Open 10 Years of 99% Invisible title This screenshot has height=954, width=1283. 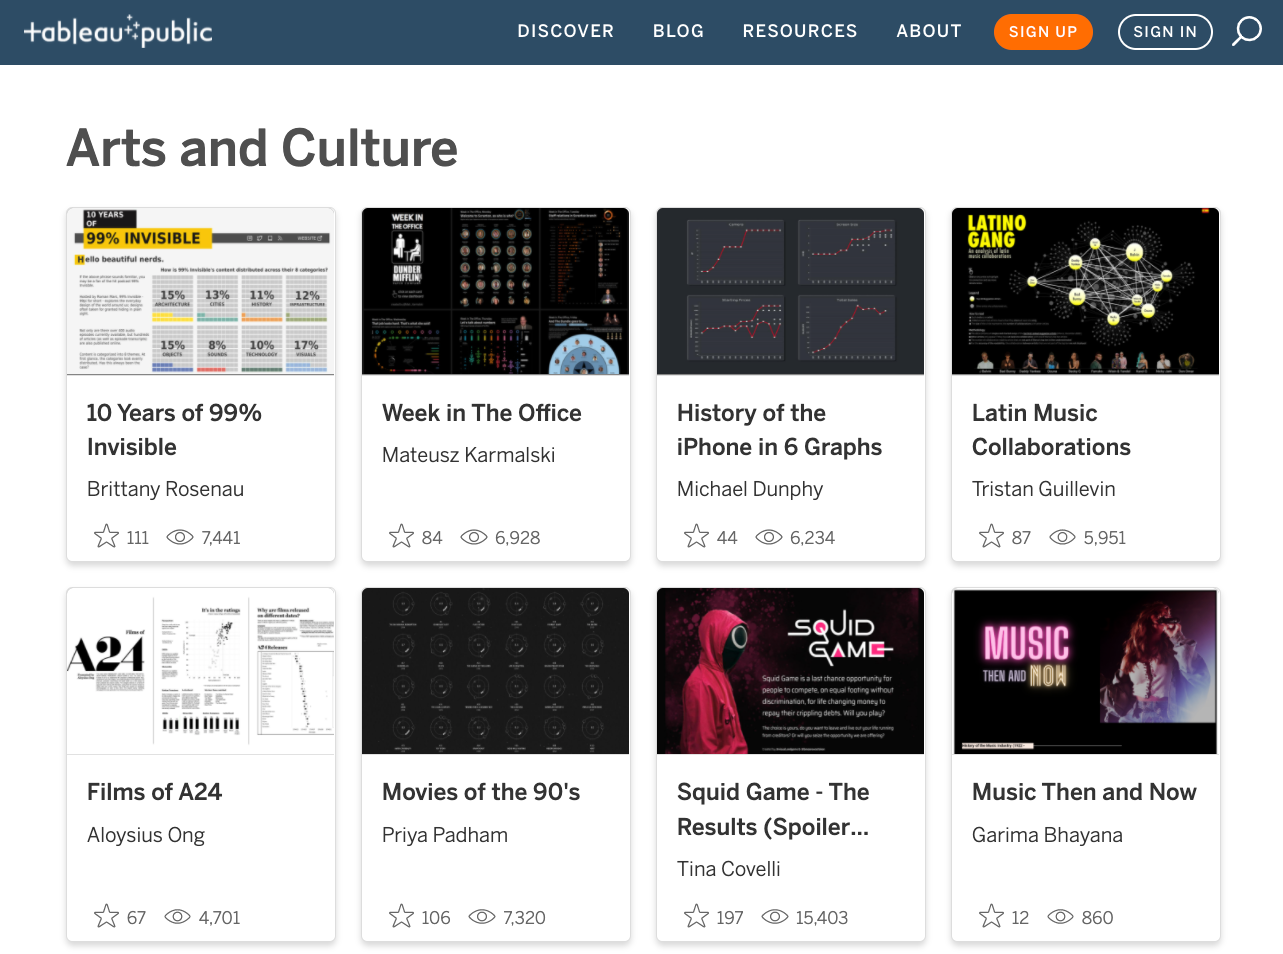(x=174, y=430)
